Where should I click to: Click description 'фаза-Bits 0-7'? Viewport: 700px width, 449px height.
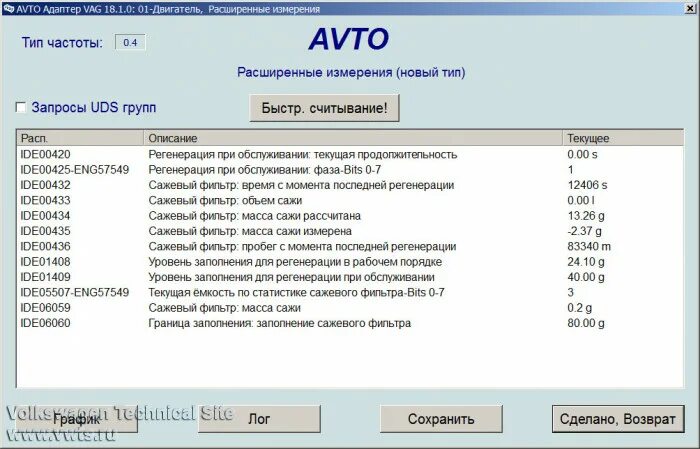347,170
